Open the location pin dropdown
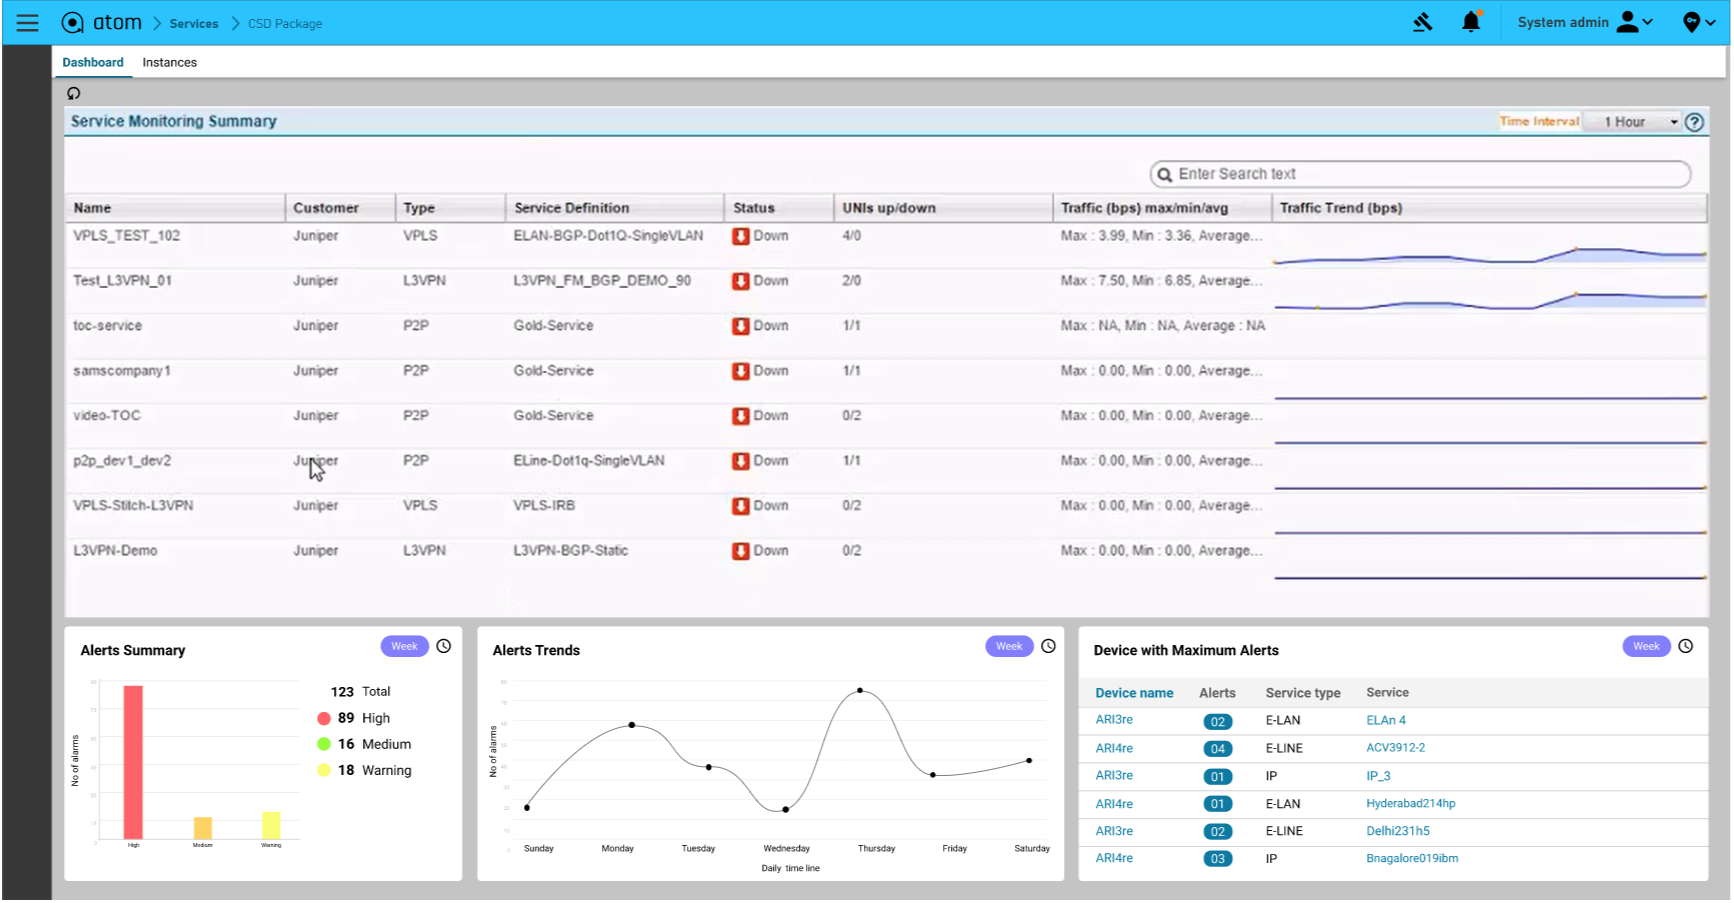 [1698, 22]
